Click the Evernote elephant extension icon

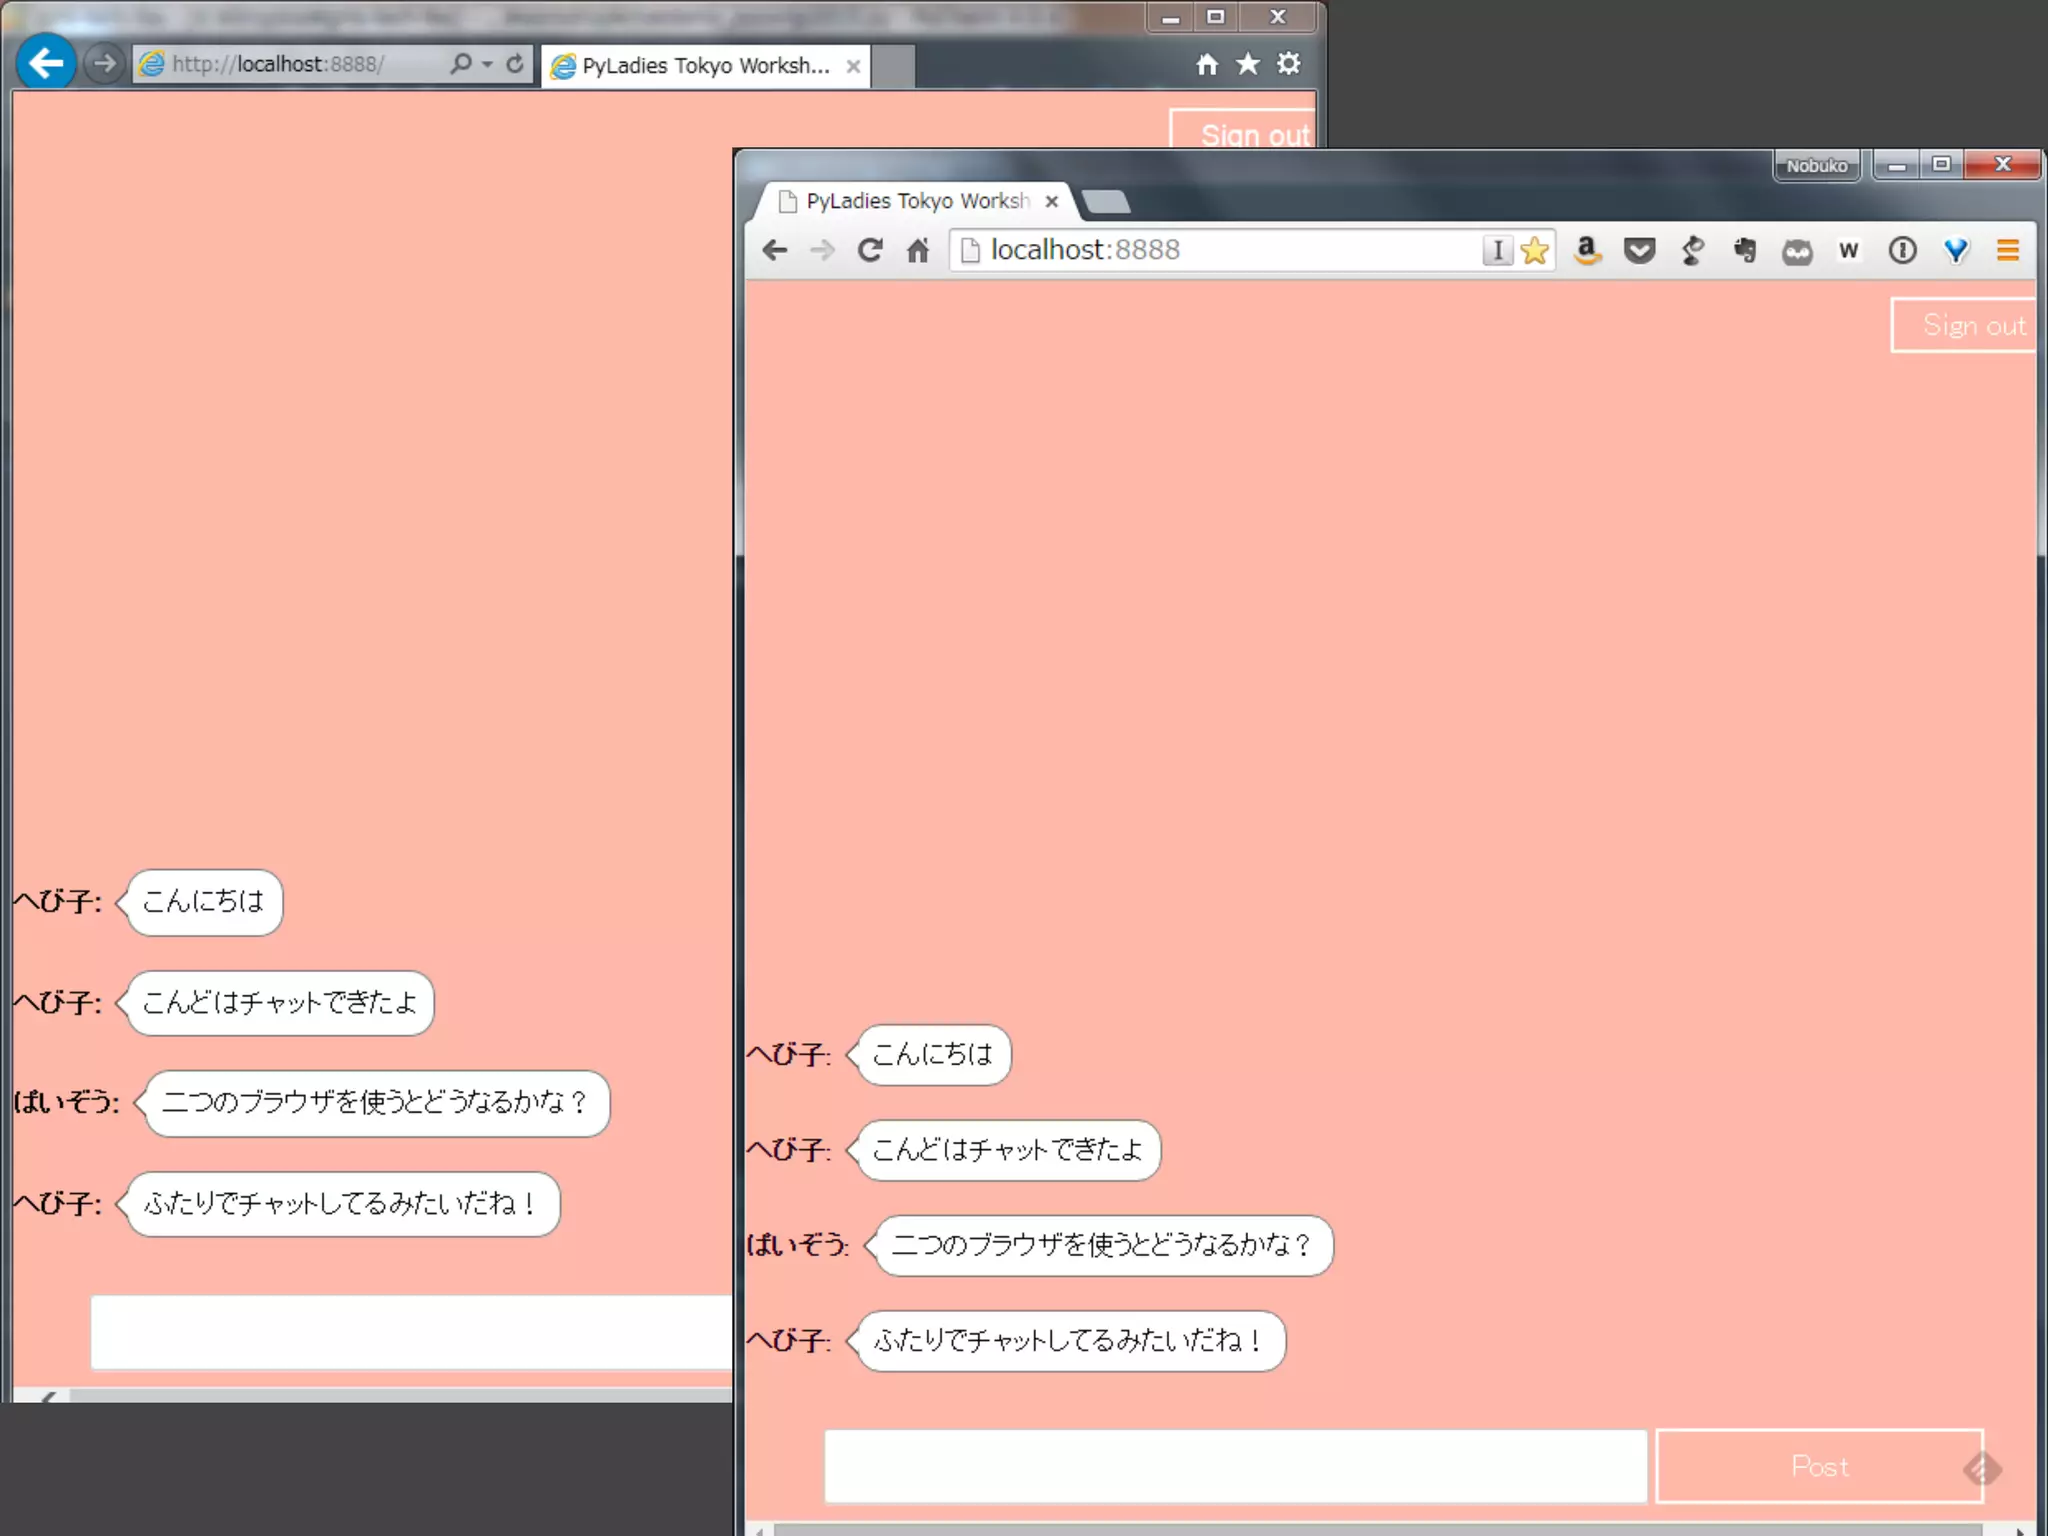[x=1745, y=250]
